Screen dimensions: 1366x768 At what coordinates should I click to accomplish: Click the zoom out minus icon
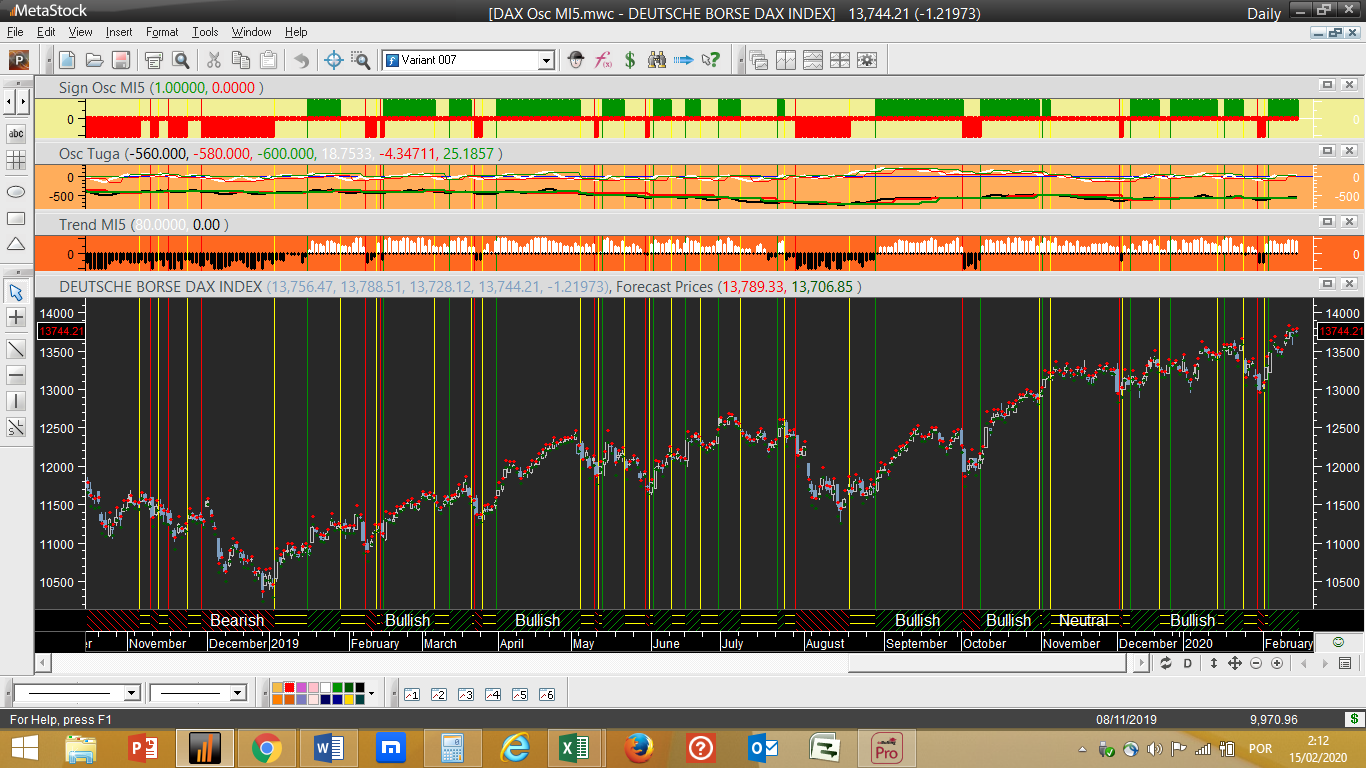pyautogui.click(x=1255, y=663)
